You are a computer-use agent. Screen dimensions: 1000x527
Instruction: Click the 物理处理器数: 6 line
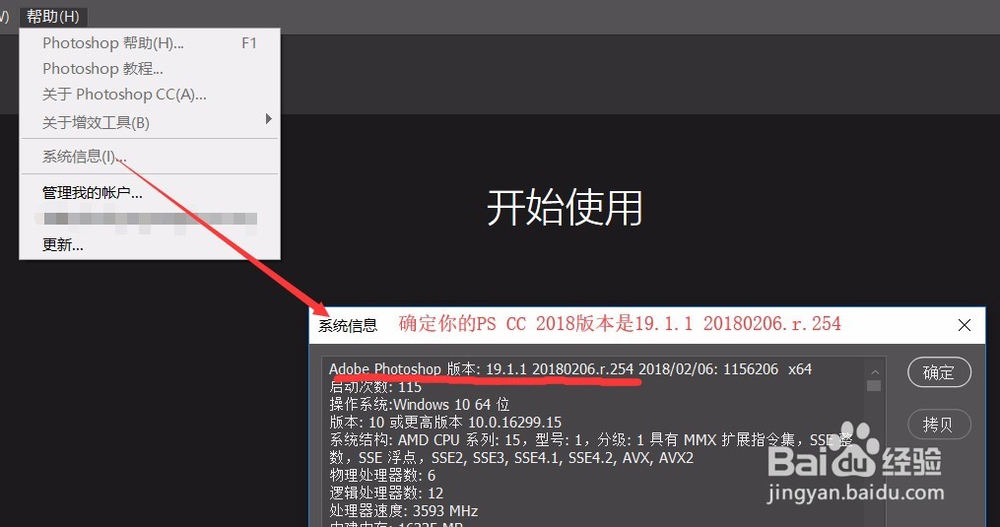pos(382,475)
